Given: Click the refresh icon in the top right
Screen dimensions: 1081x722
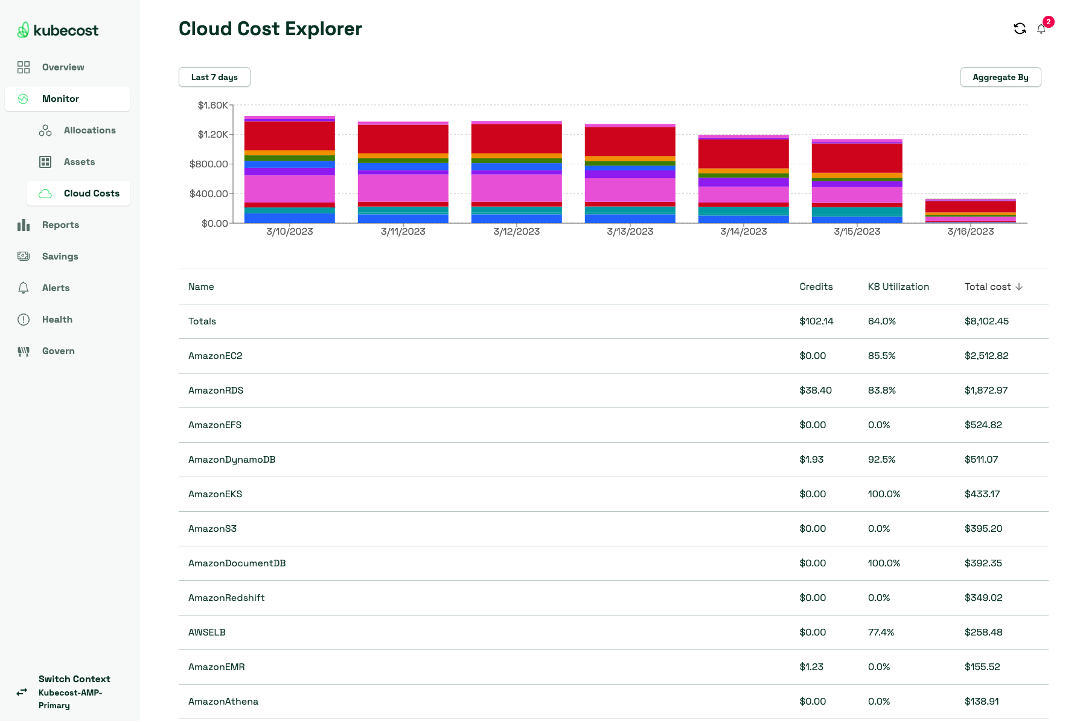Looking at the screenshot, I should click(x=1019, y=28).
